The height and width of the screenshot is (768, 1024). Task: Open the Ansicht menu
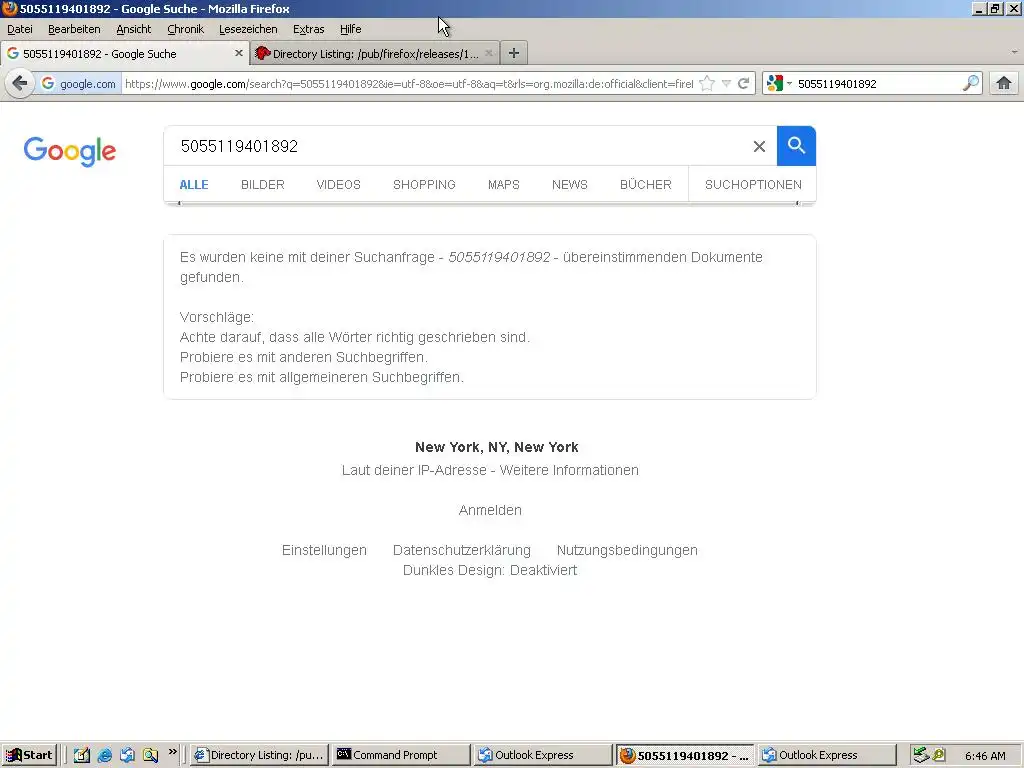click(x=133, y=29)
